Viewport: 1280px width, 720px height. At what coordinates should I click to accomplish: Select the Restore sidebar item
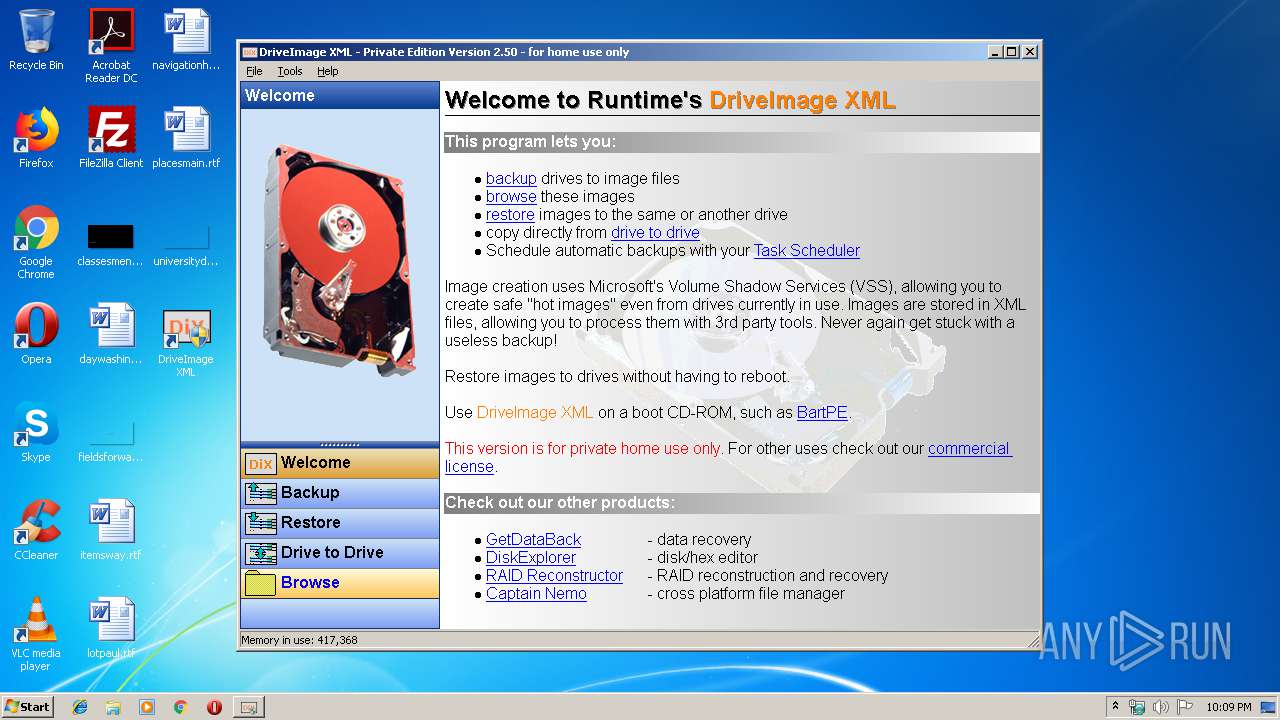tap(340, 523)
